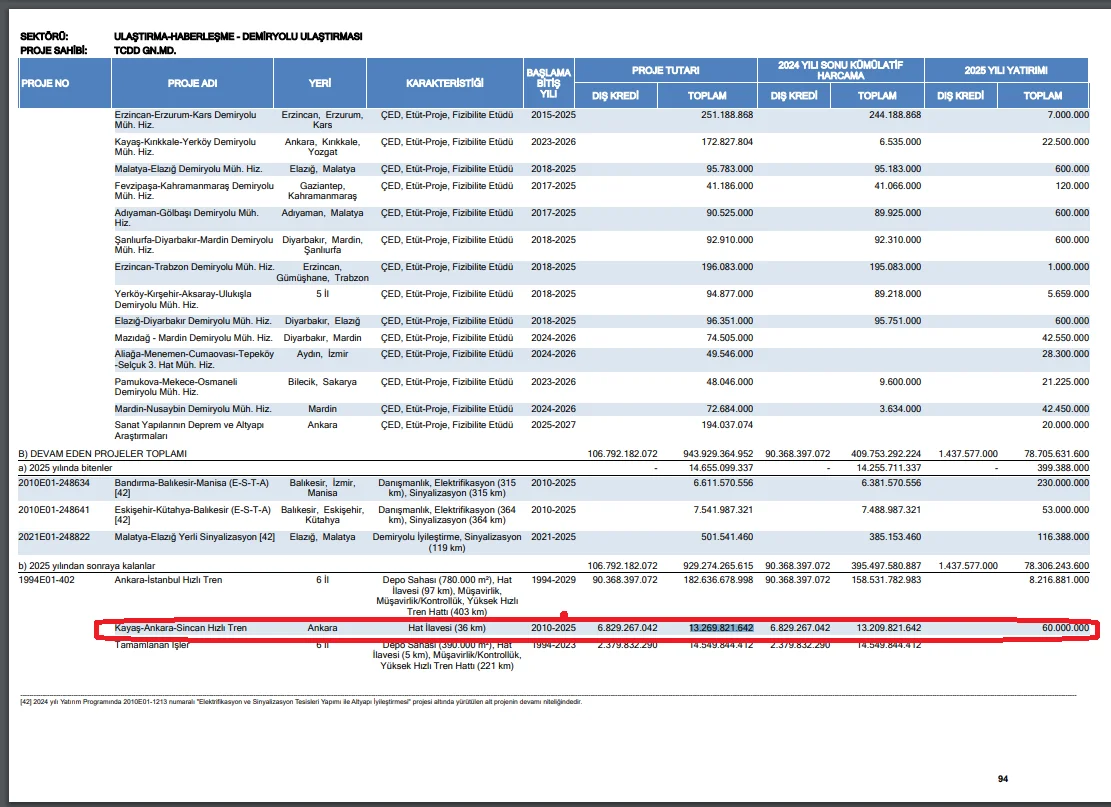Select the "Ankara-İstanbul Hızlı Tren" project name
Screen dimensions: 1111x807
pyautogui.click(x=168, y=579)
